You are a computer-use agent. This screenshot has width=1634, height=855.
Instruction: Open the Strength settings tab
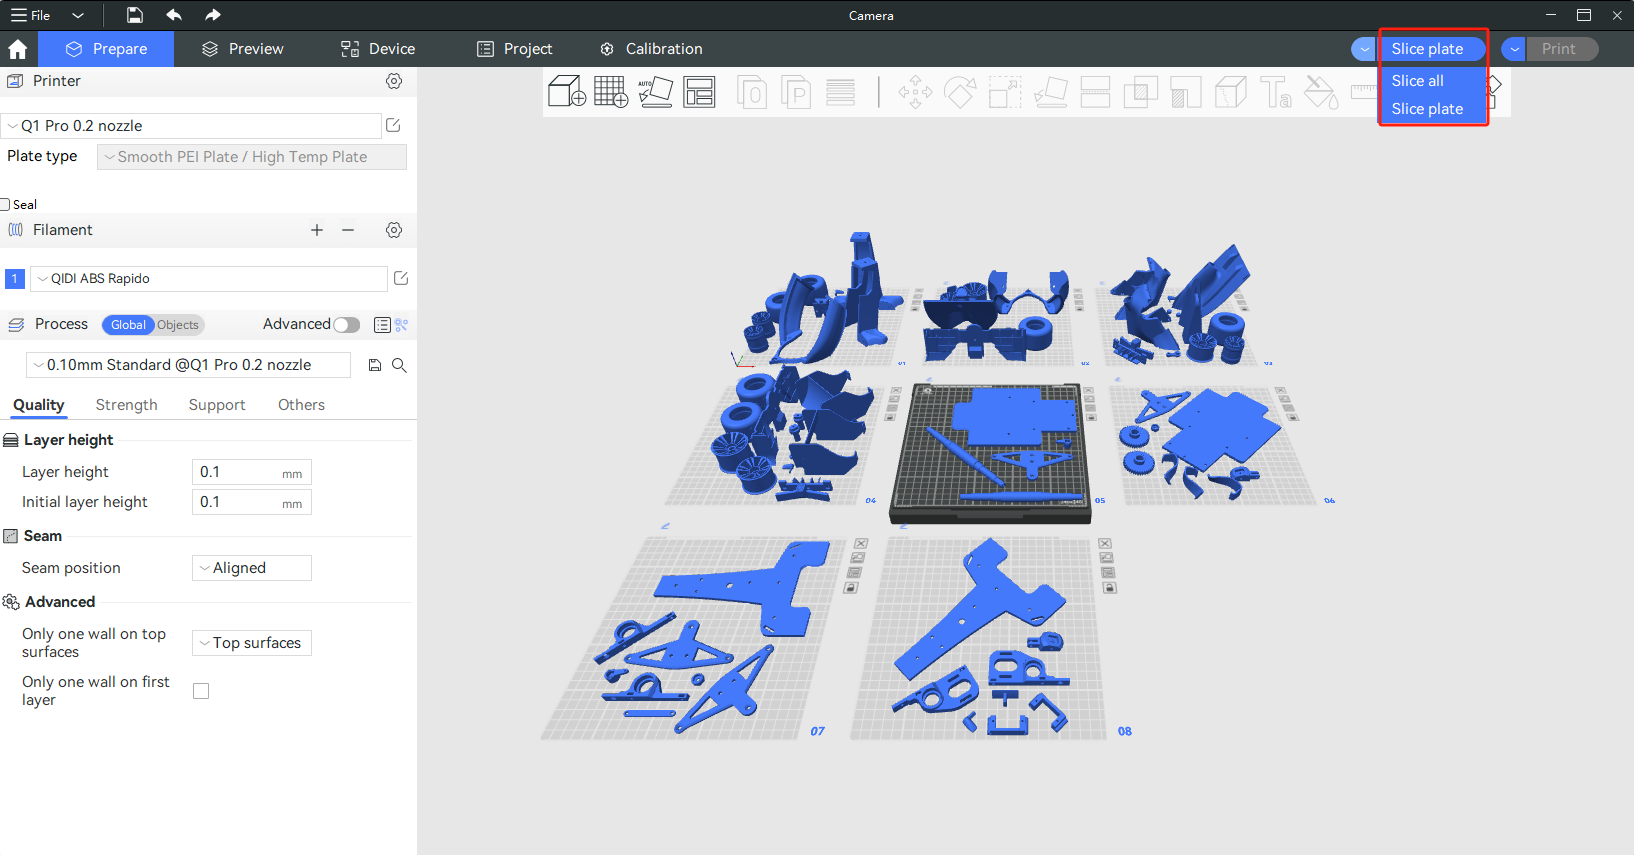click(126, 405)
